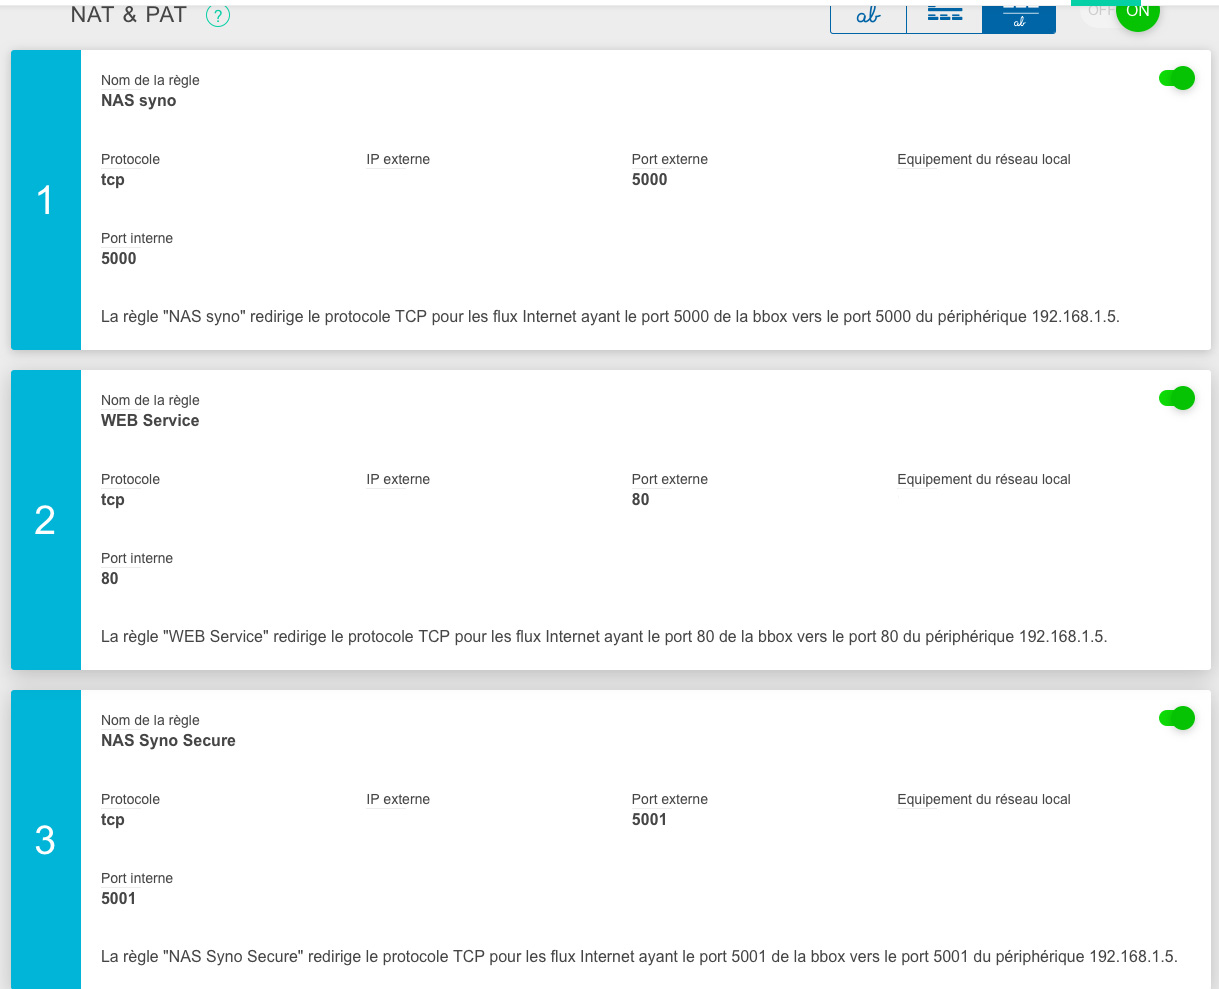Click the external port value 80
The image size is (1219, 989).
click(640, 500)
